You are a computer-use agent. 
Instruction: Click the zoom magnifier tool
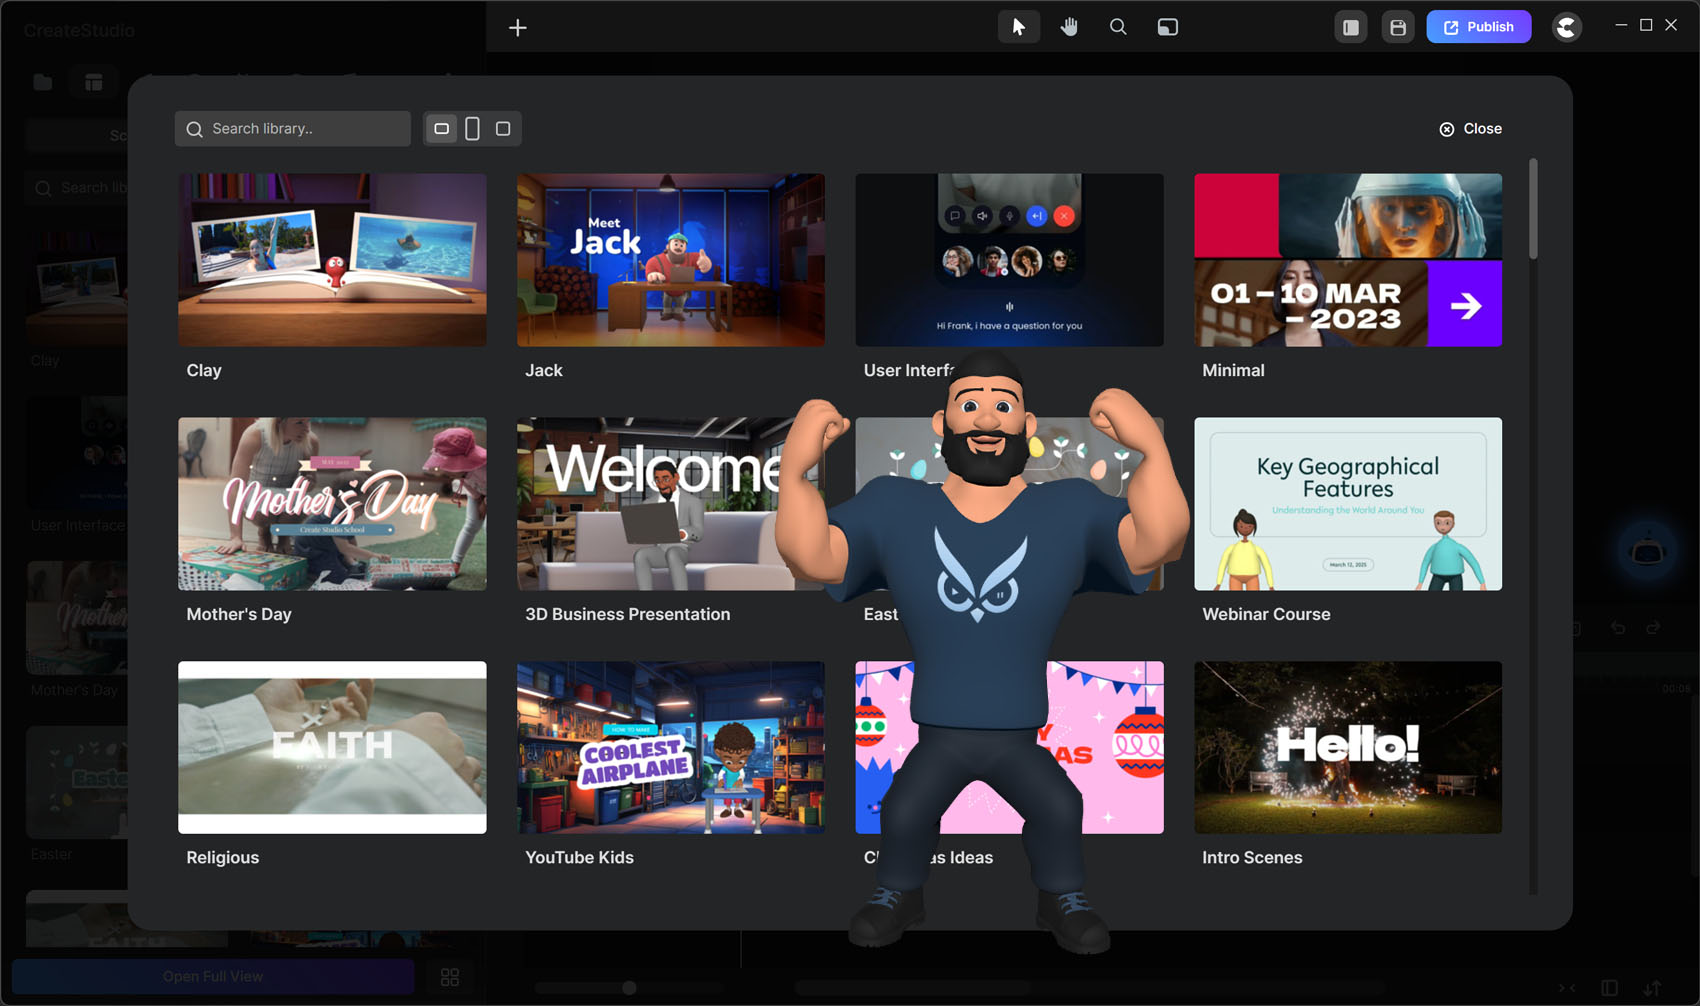click(1118, 27)
